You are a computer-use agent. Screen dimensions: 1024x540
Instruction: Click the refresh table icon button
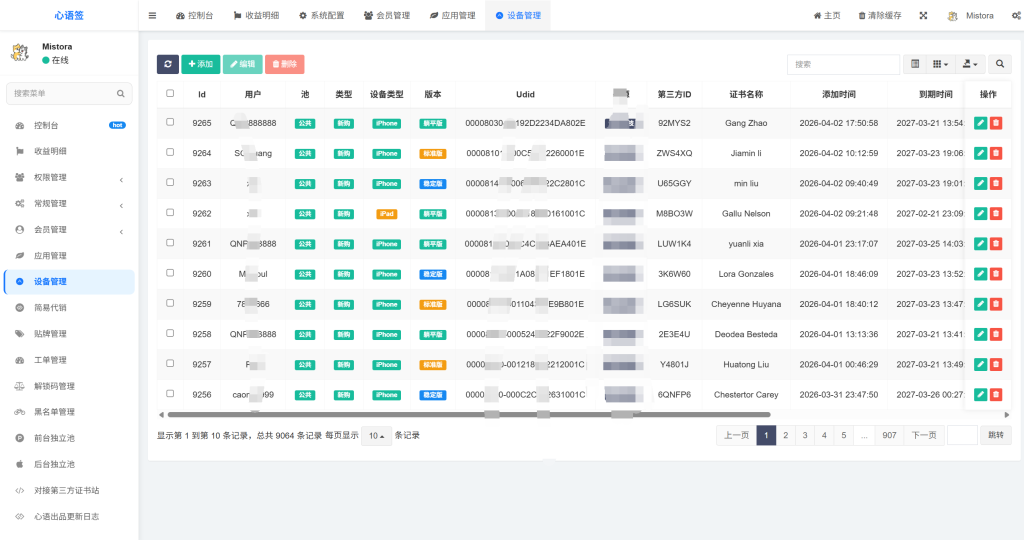(168, 64)
